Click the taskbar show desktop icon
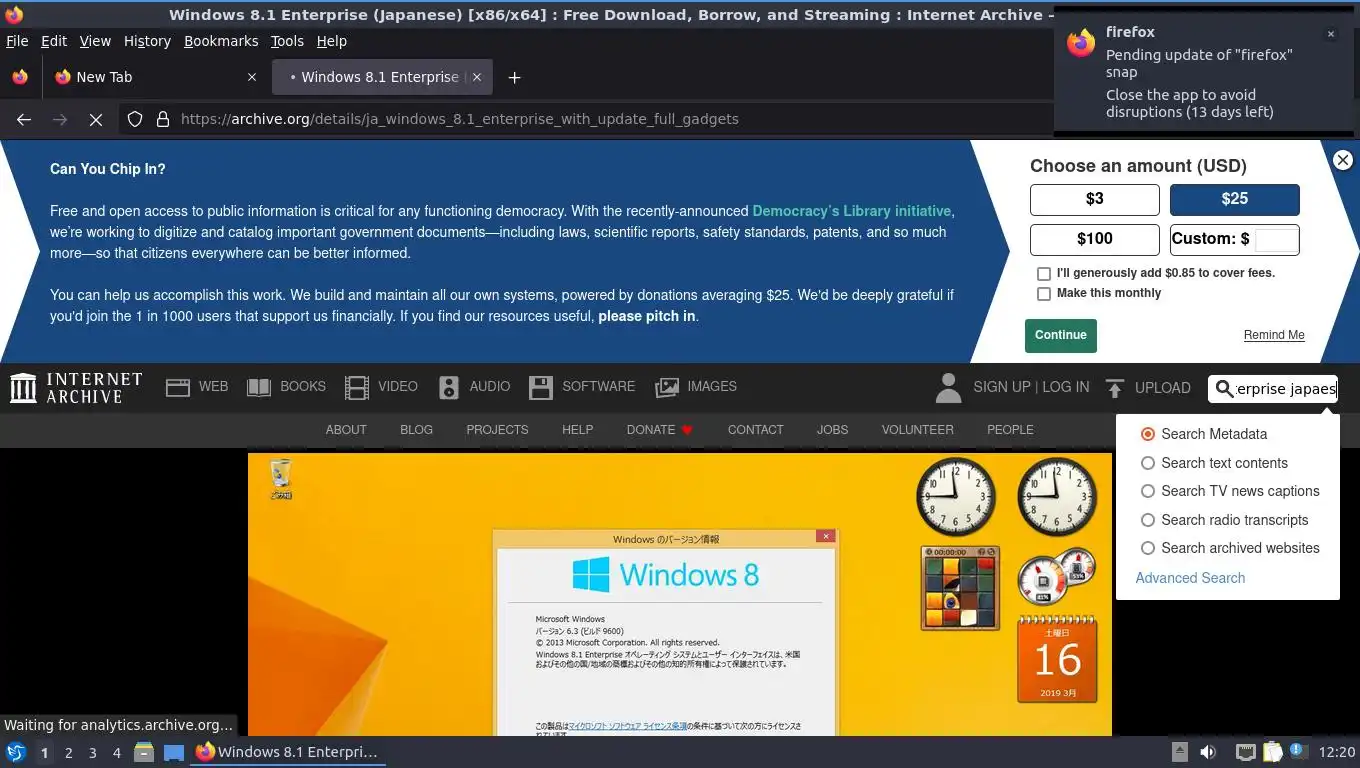Viewport: 1360px width, 768px height. [174, 752]
